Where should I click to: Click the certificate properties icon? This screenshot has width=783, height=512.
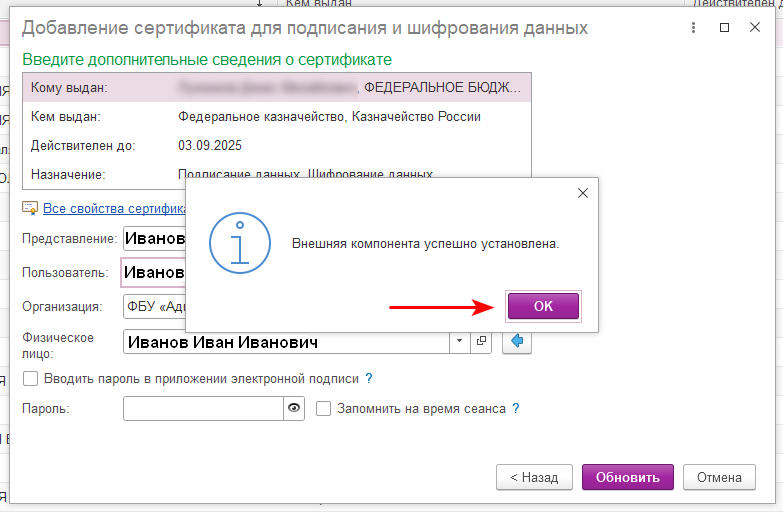(x=31, y=208)
